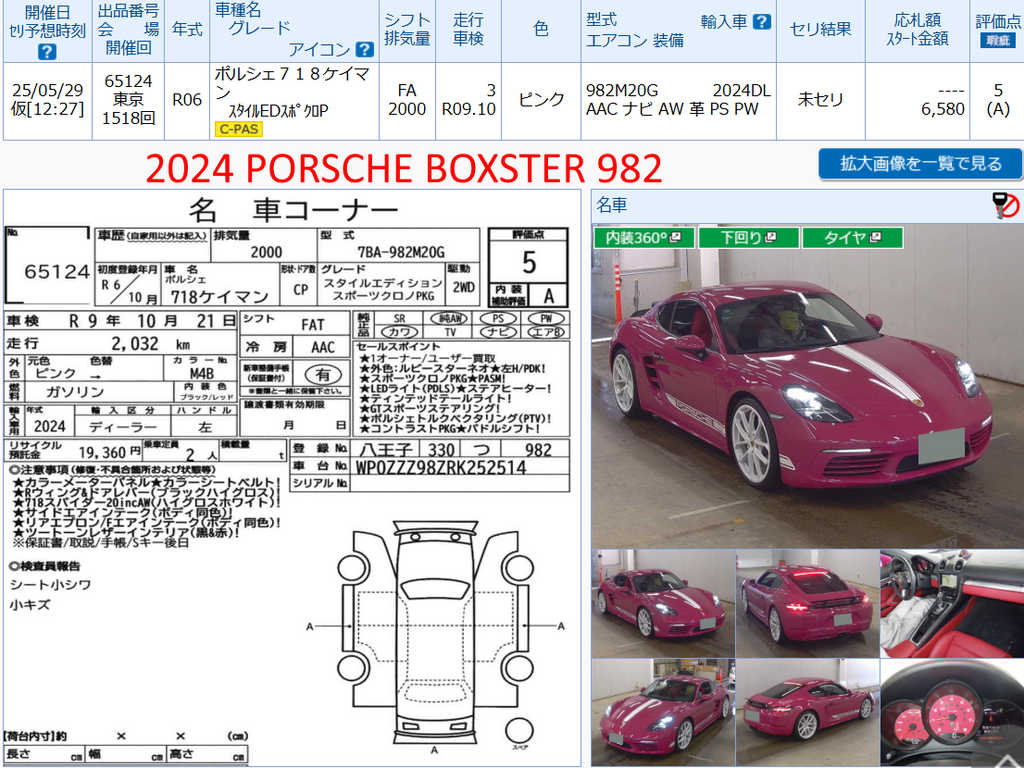This screenshot has width=1024, height=768.
Task: Click the 名車 panel title
Action: [x=612, y=205]
